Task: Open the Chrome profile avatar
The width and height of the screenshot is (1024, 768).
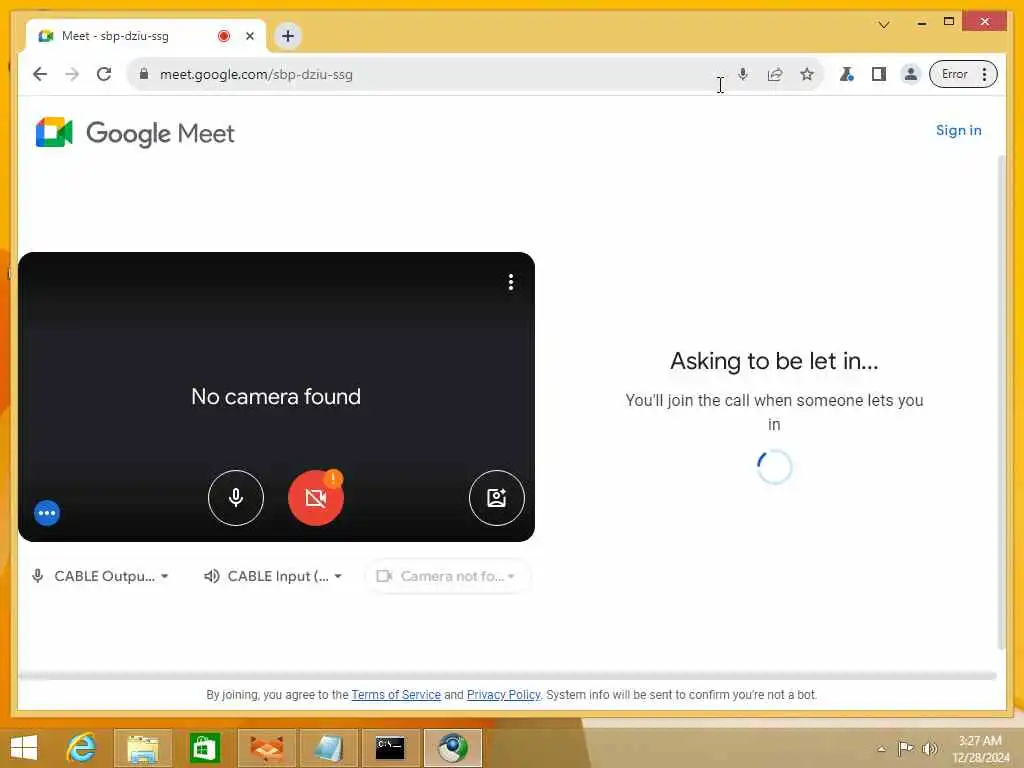Action: pyautogui.click(x=910, y=74)
